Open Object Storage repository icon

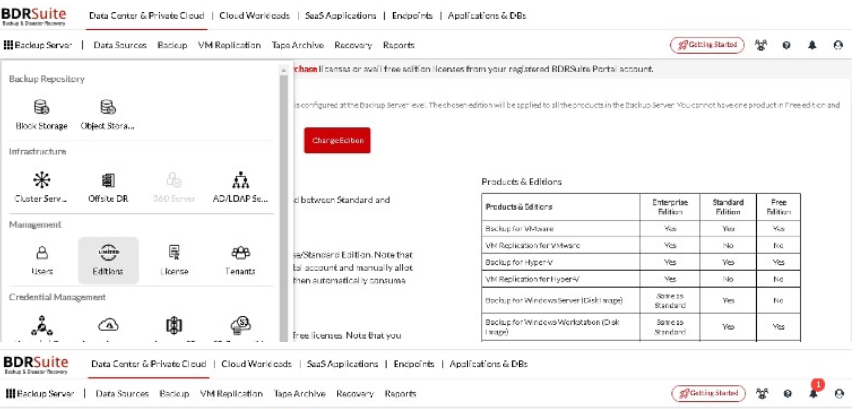[x=108, y=106]
